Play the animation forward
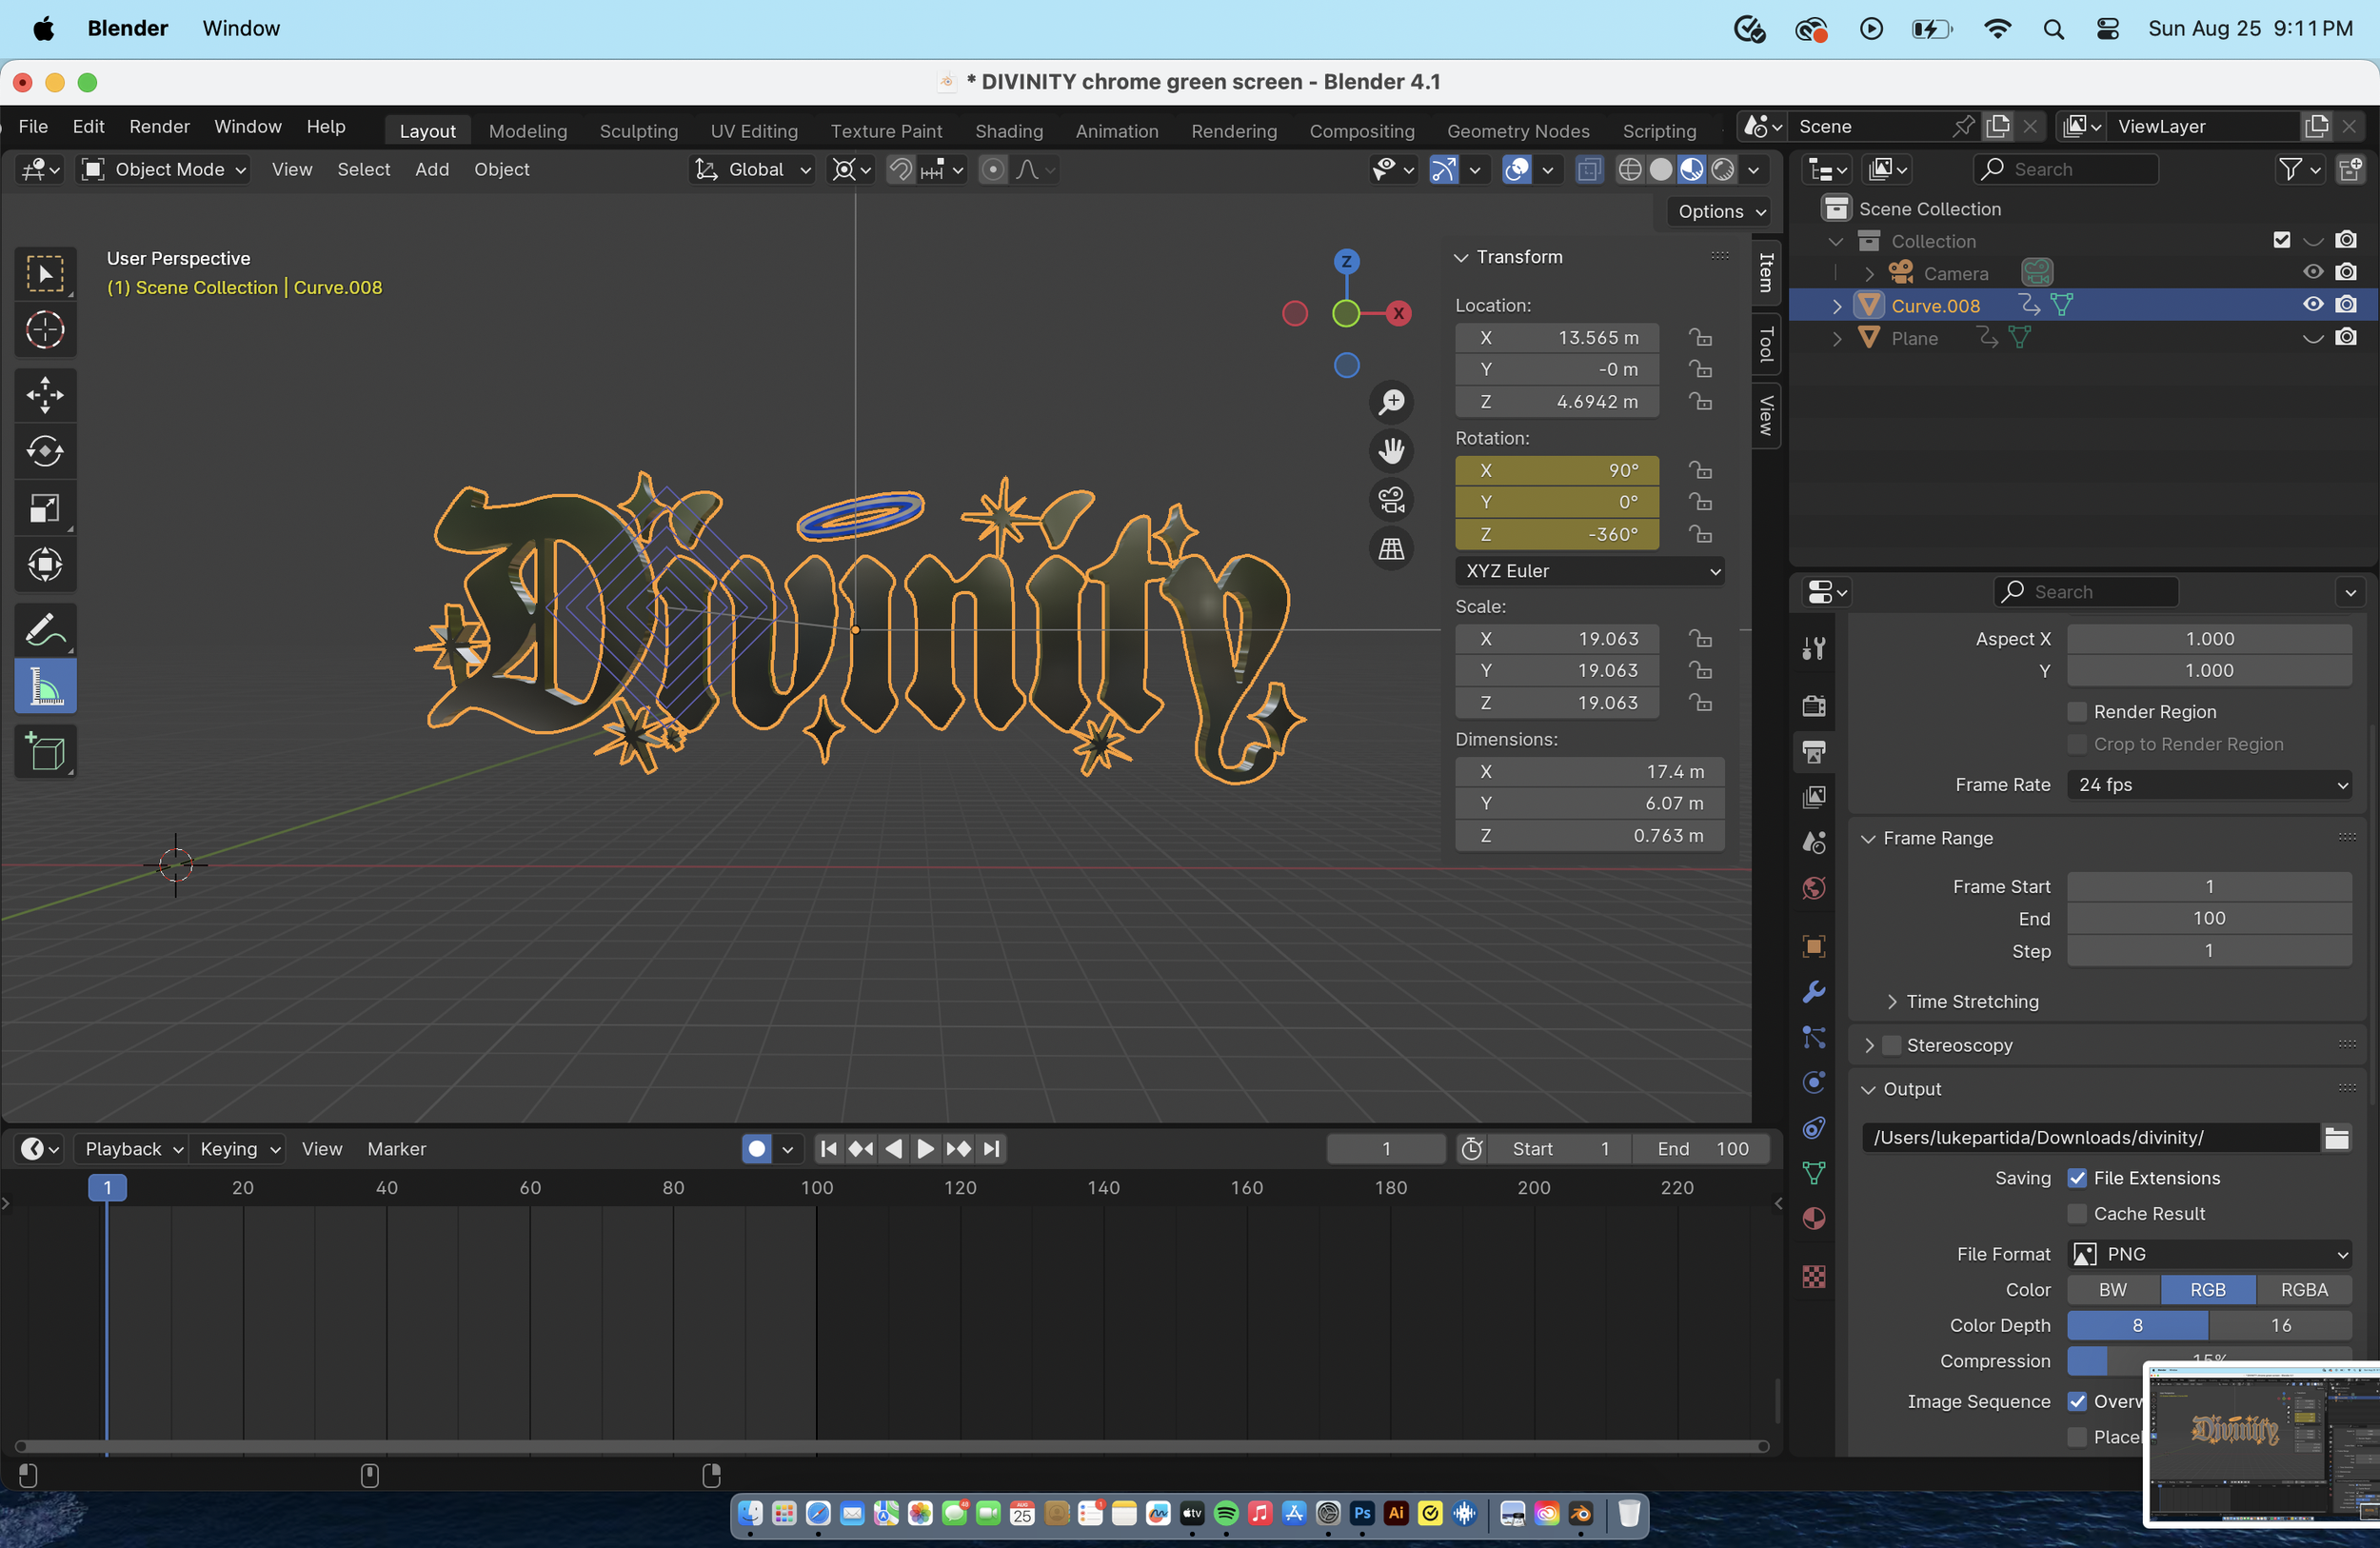This screenshot has height=1548, width=2380. coord(925,1149)
